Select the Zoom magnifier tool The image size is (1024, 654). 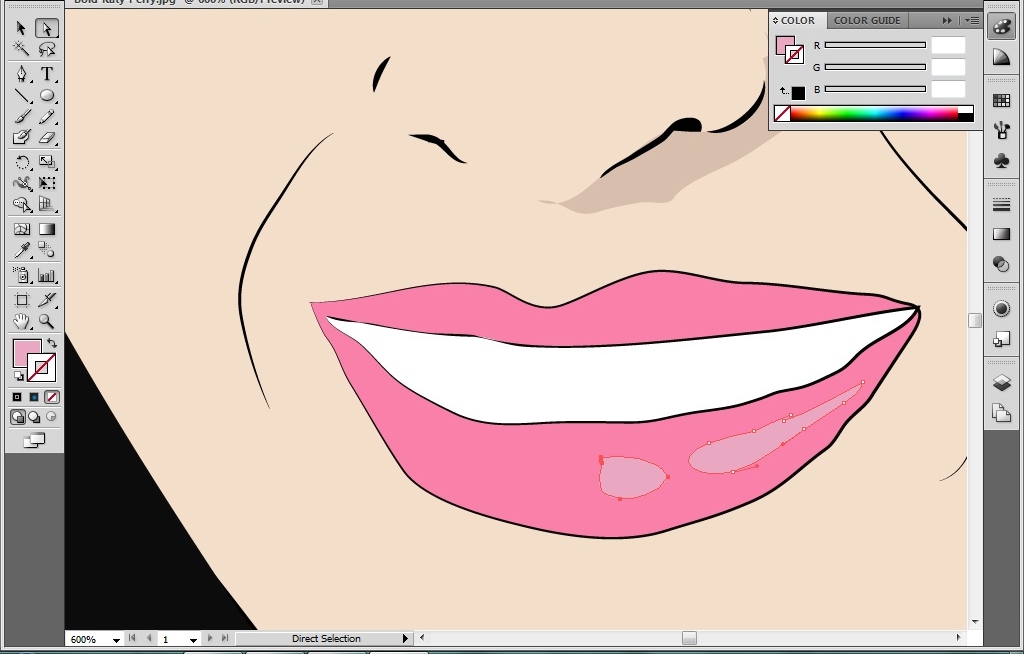[46, 321]
